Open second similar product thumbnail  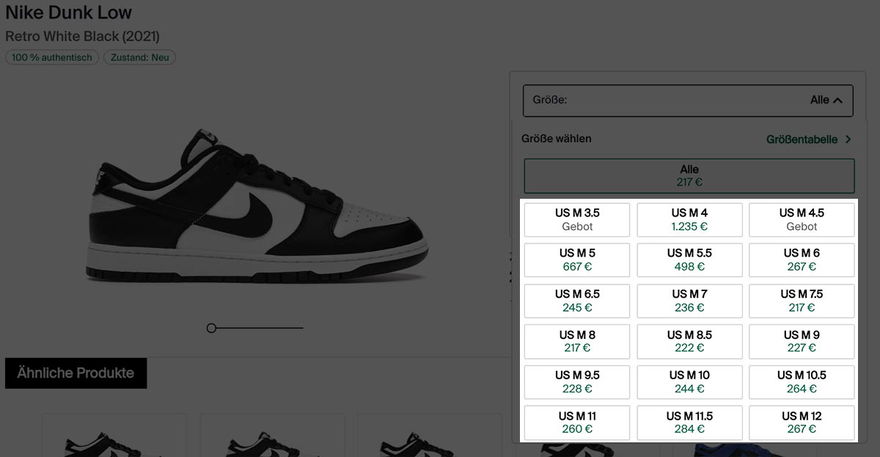273,436
